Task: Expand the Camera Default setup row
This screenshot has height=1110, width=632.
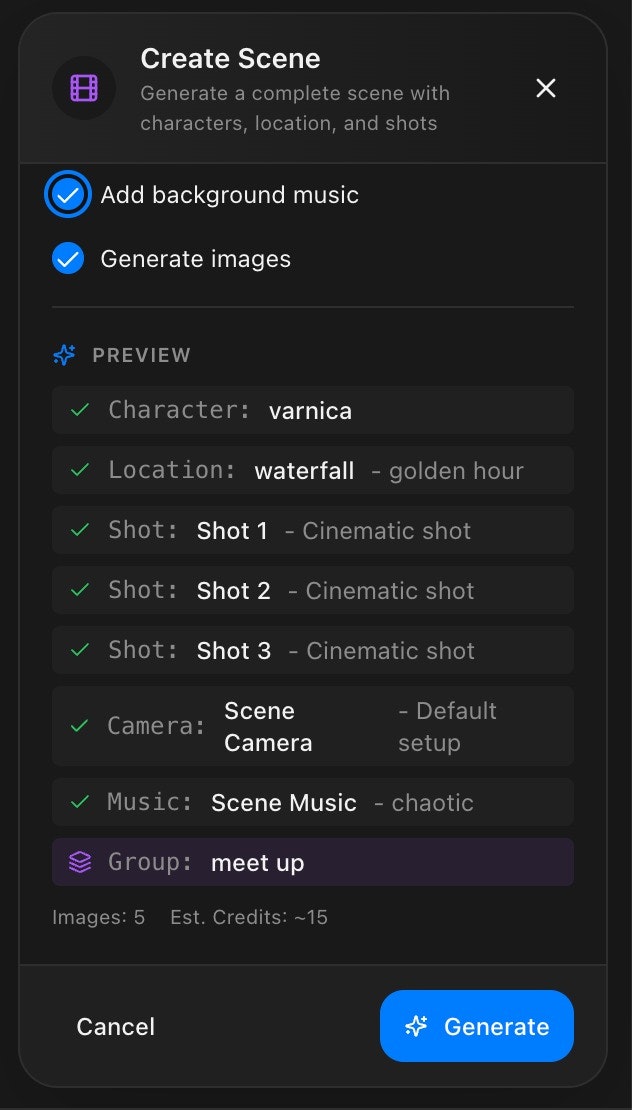Action: 312,726
